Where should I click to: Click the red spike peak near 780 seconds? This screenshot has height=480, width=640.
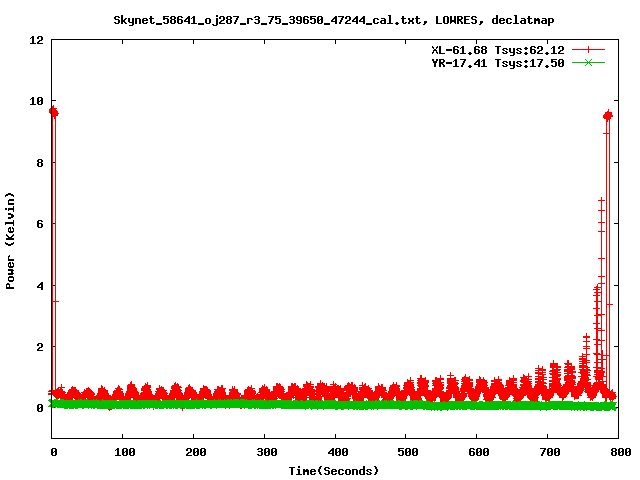point(608,116)
